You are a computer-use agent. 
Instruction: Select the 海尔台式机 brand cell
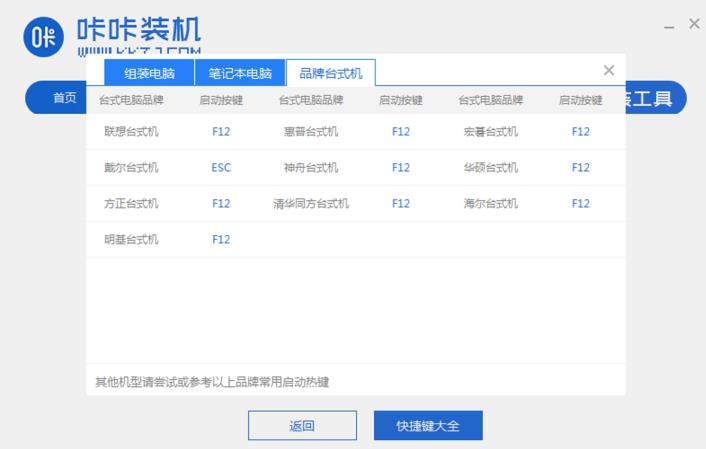pos(490,204)
